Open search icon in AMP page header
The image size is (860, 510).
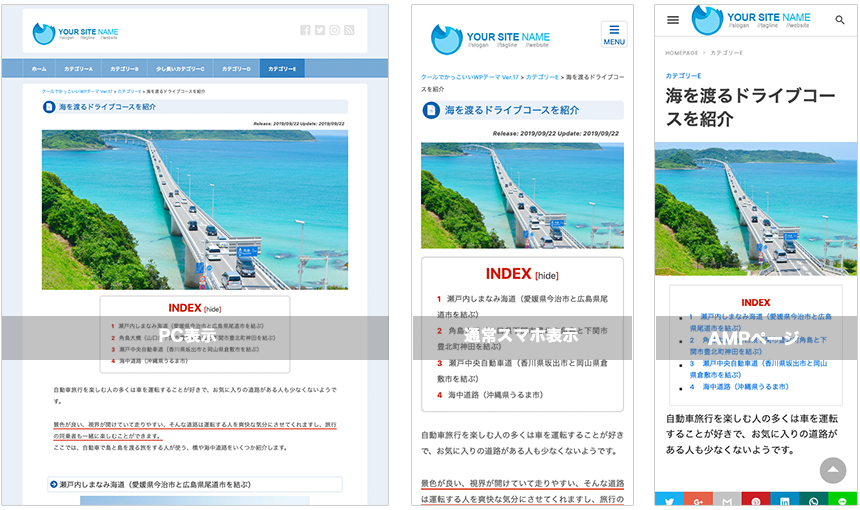(x=840, y=20)
